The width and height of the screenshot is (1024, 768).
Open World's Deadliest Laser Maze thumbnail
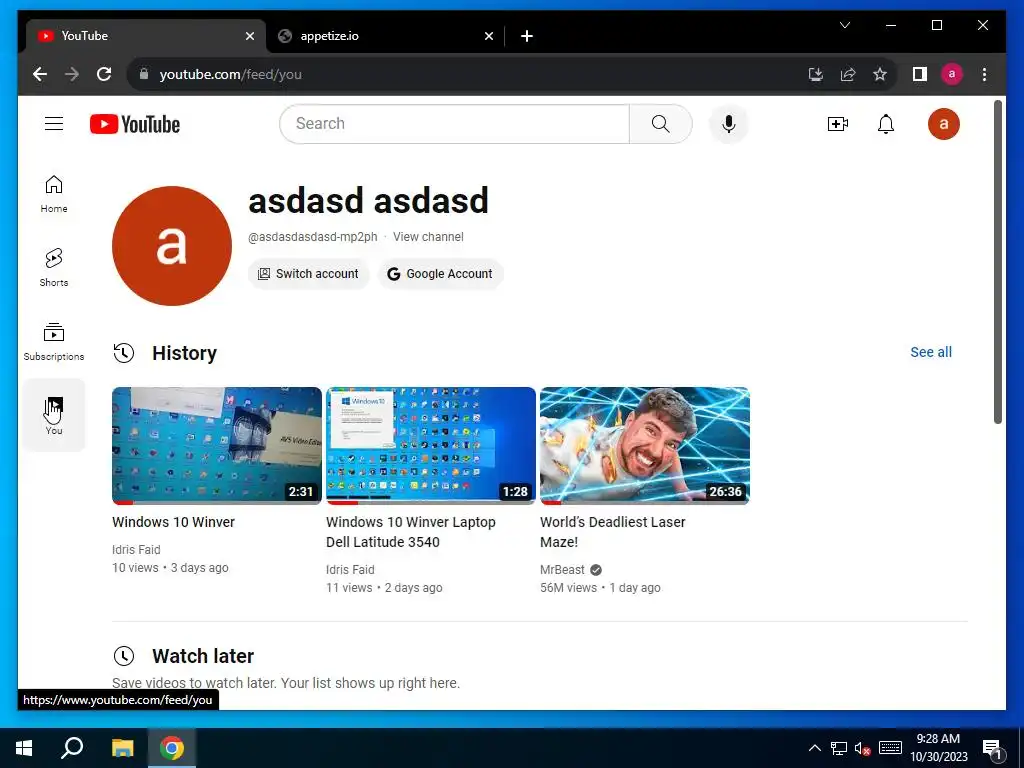coord(645,445)
